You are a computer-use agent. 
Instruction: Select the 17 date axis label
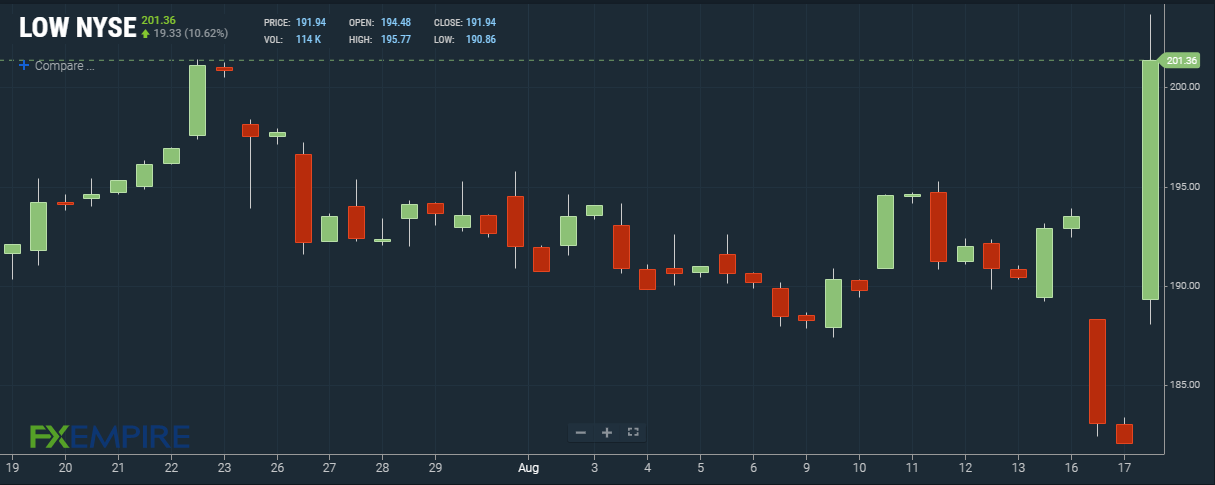click(1124, 467)
